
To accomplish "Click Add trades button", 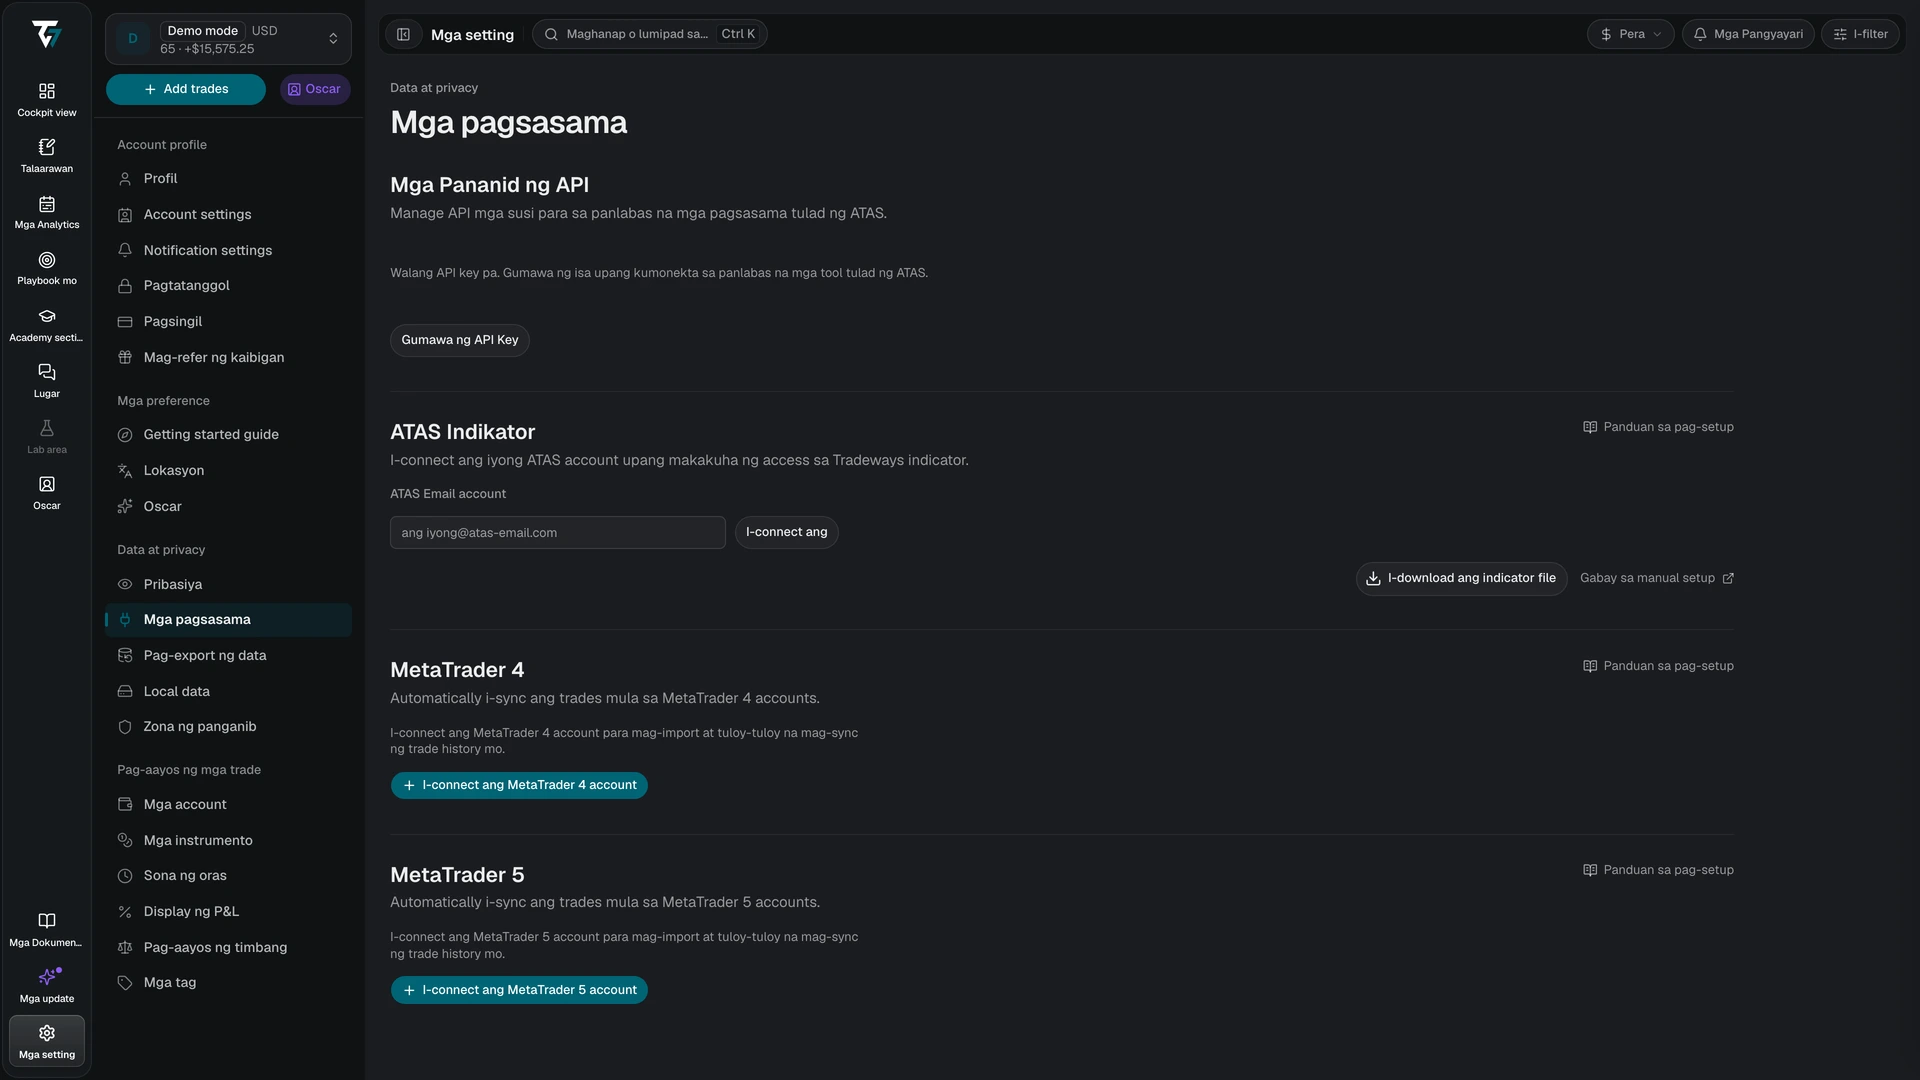I will pos(186,89).
